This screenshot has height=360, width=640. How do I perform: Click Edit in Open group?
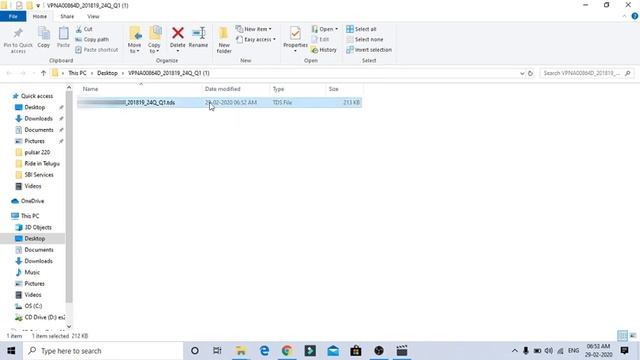point(320,40)
